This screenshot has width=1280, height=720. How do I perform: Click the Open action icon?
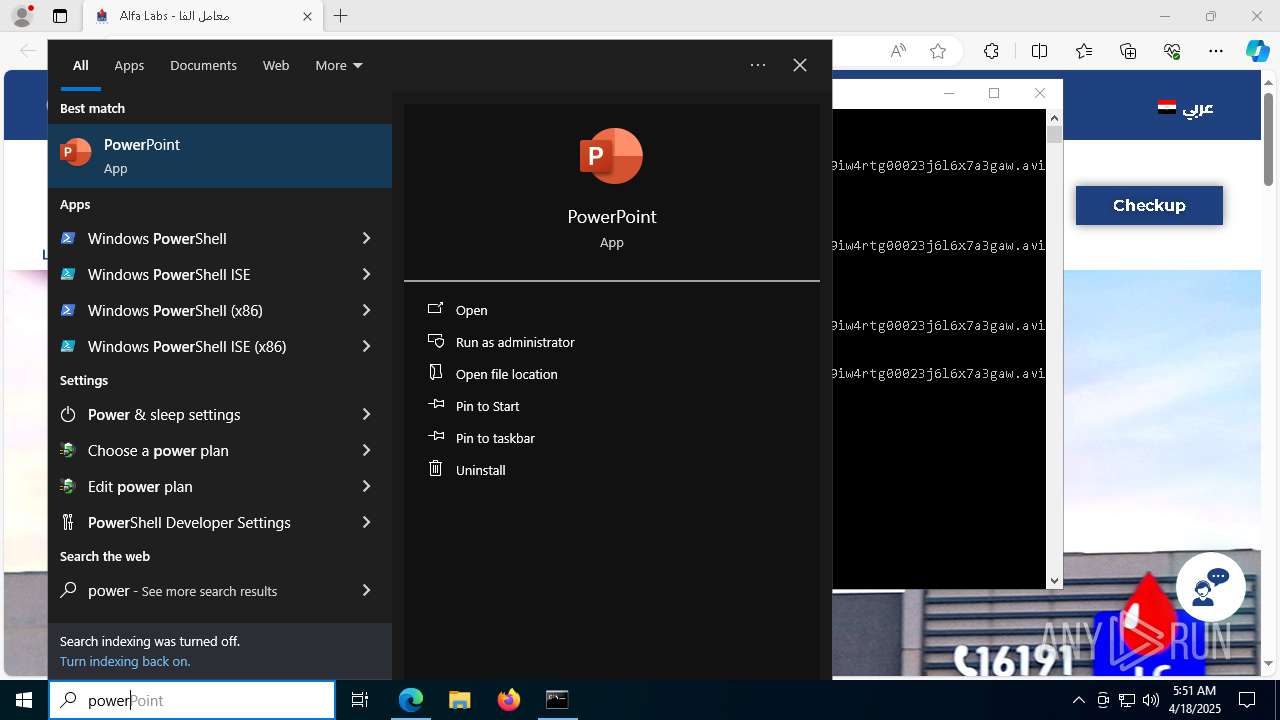(435, 309)
